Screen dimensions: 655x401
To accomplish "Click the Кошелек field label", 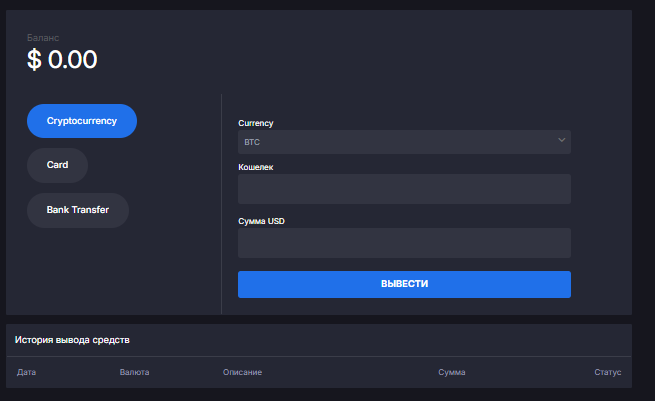I will click(256, 167).
